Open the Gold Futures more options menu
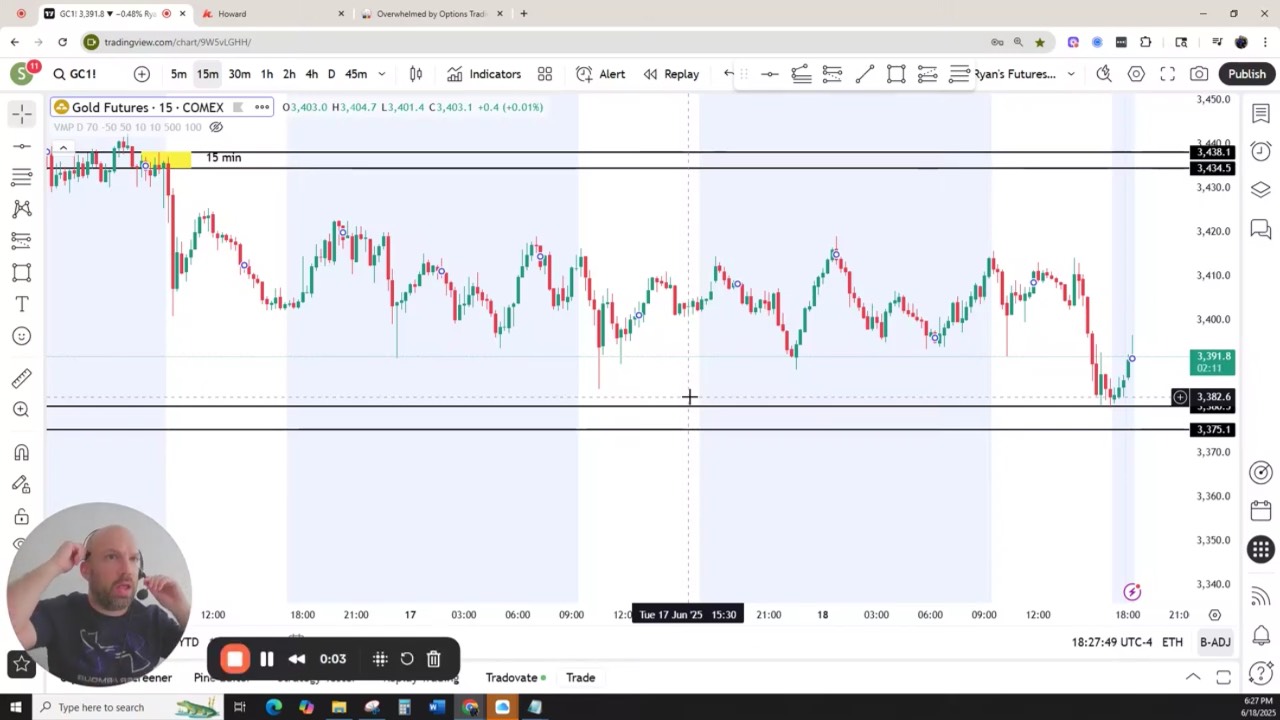The image size is (1280, 720). [x=261, y=107]
